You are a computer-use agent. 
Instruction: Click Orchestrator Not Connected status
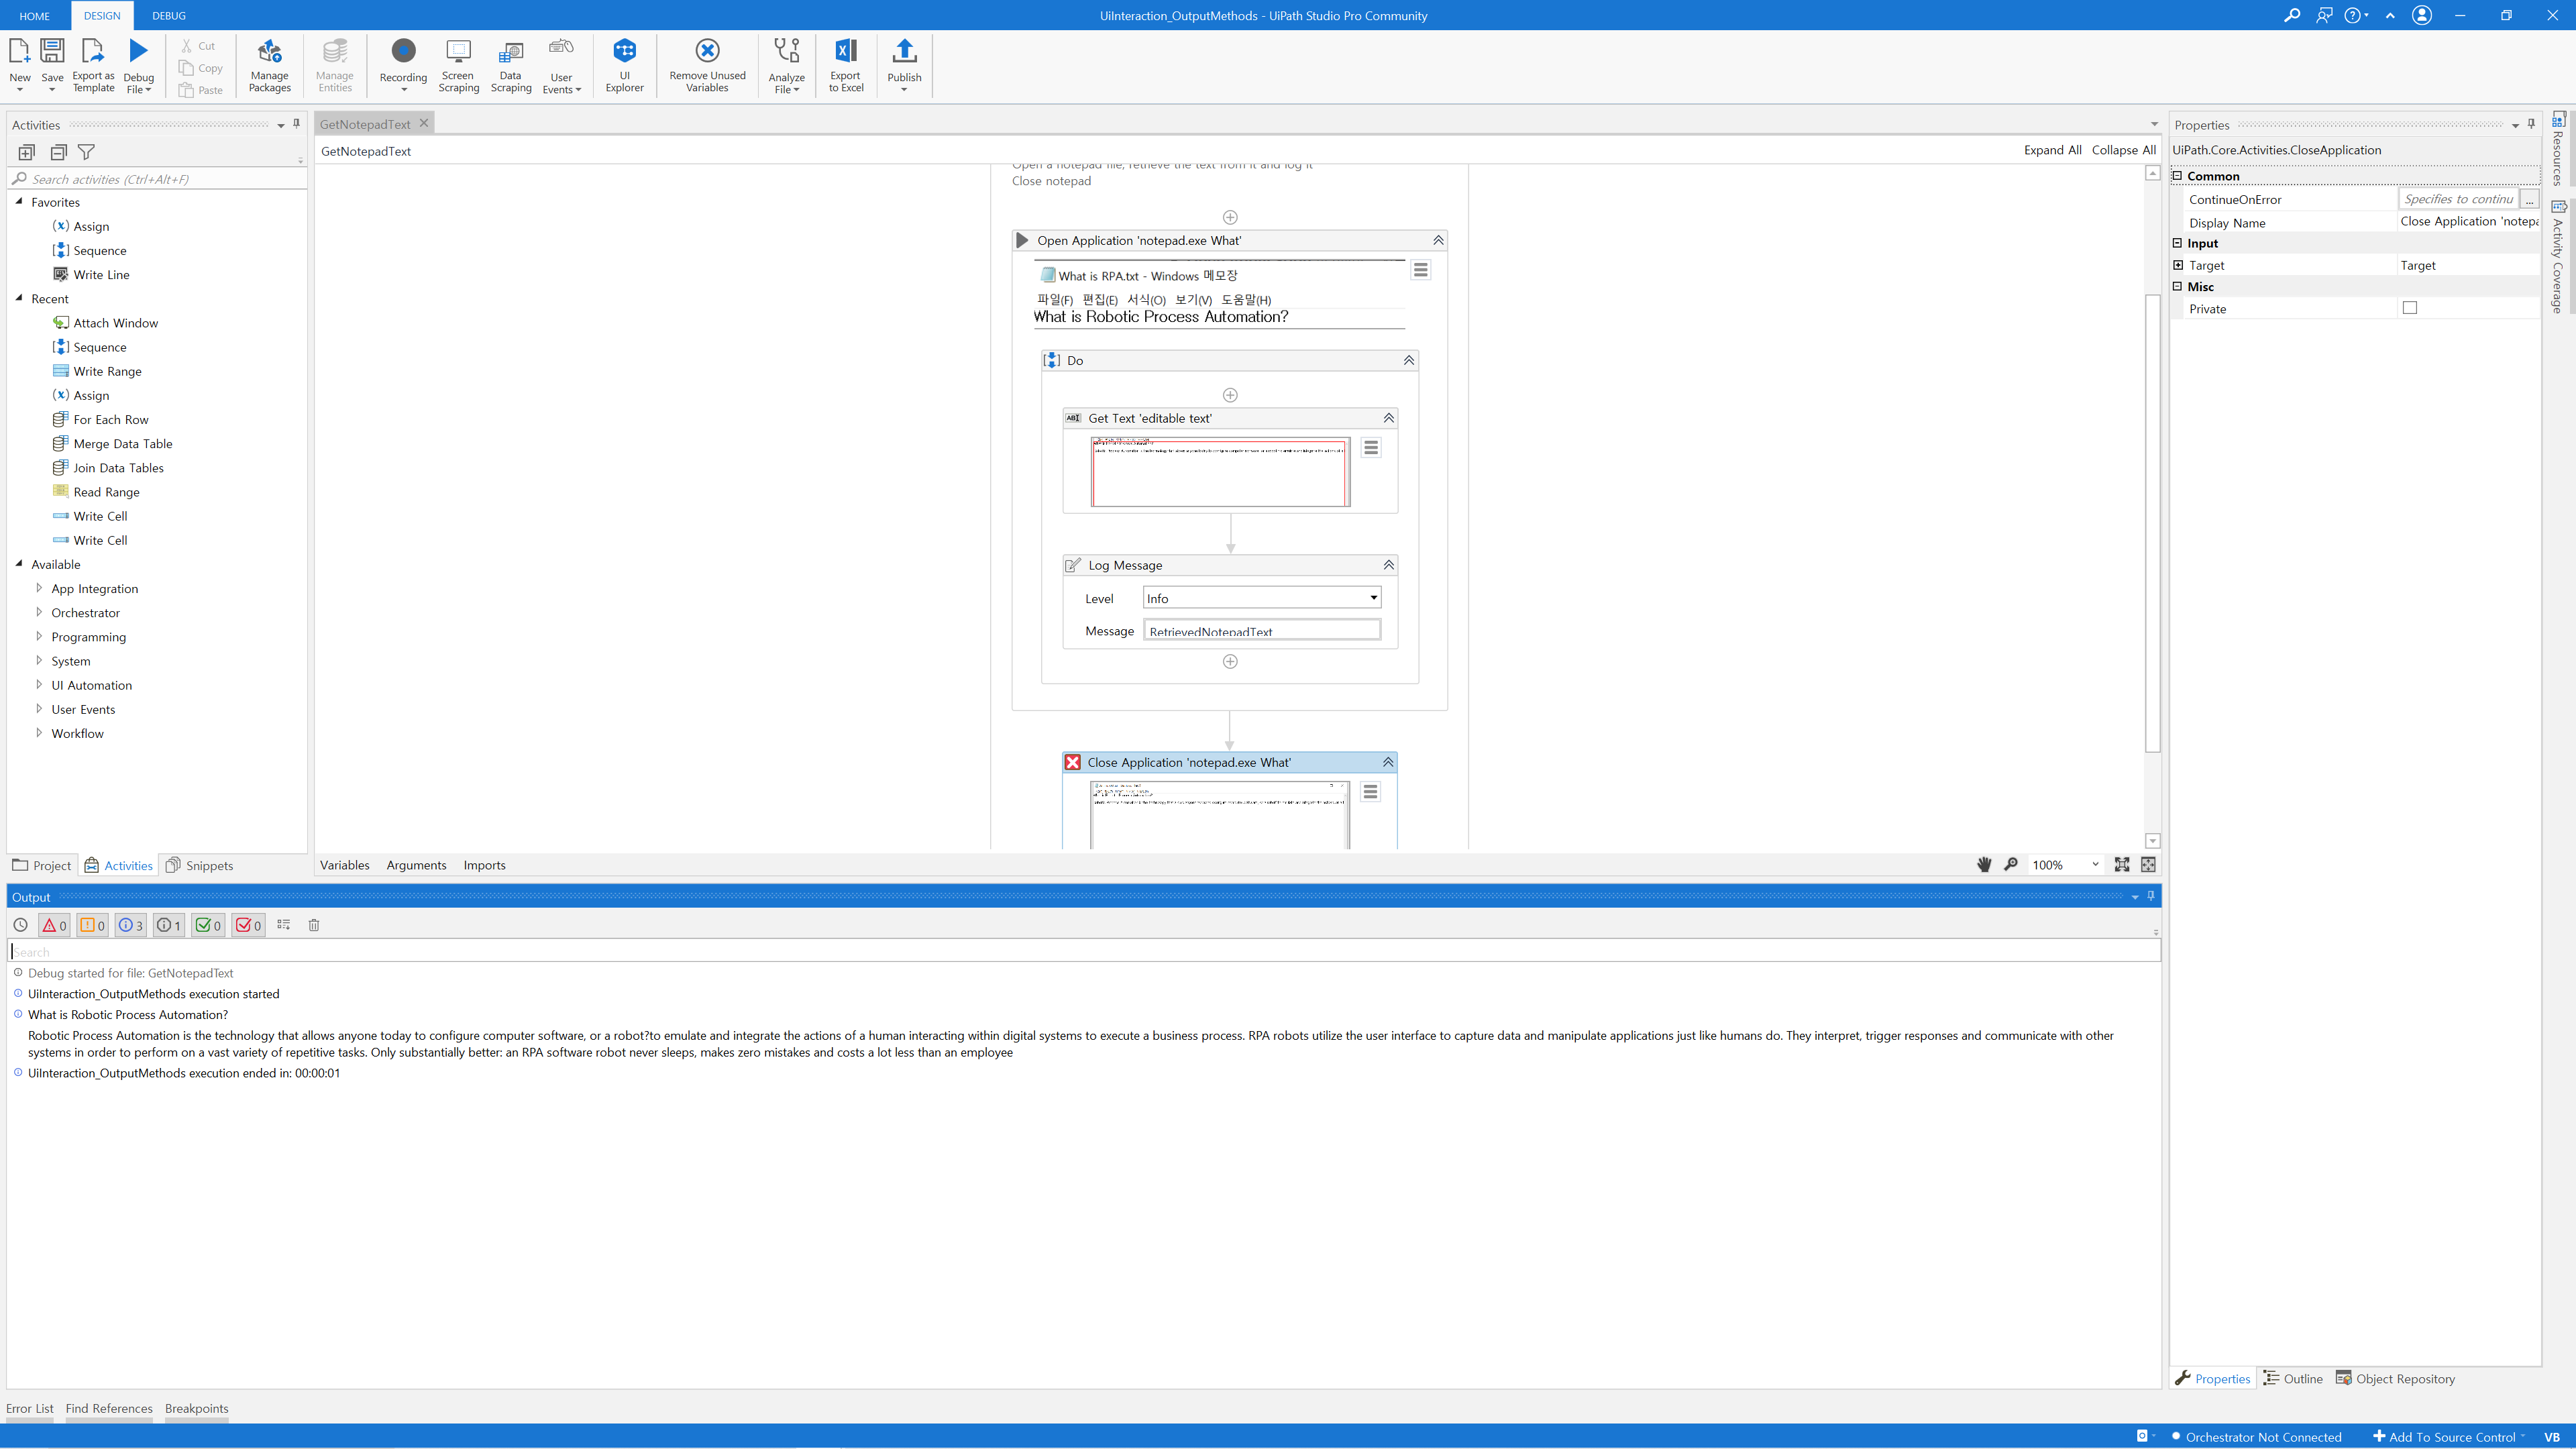pos(2256,1437)
